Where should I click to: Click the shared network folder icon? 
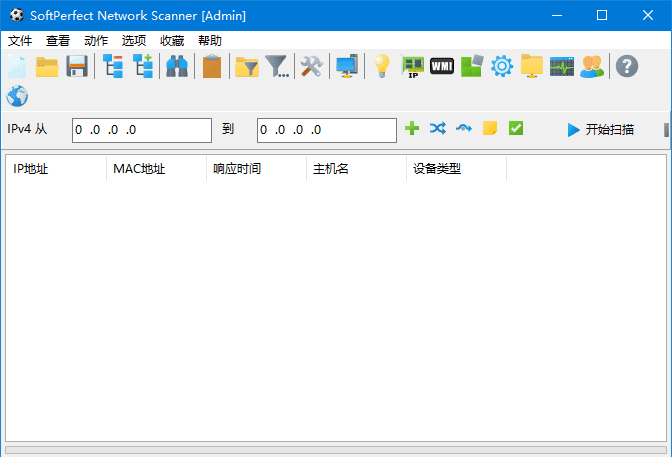[x=532, y=66]
